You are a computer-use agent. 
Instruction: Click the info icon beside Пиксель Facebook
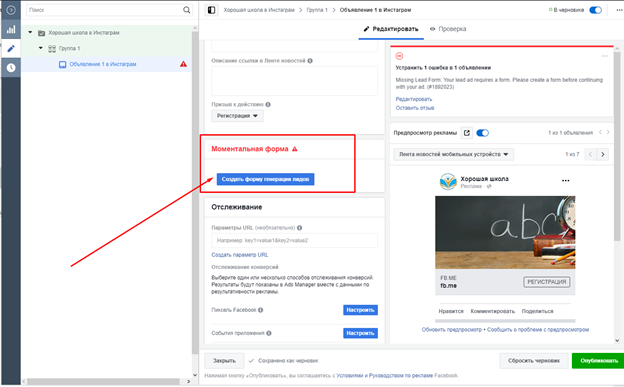tap(260, 310)
